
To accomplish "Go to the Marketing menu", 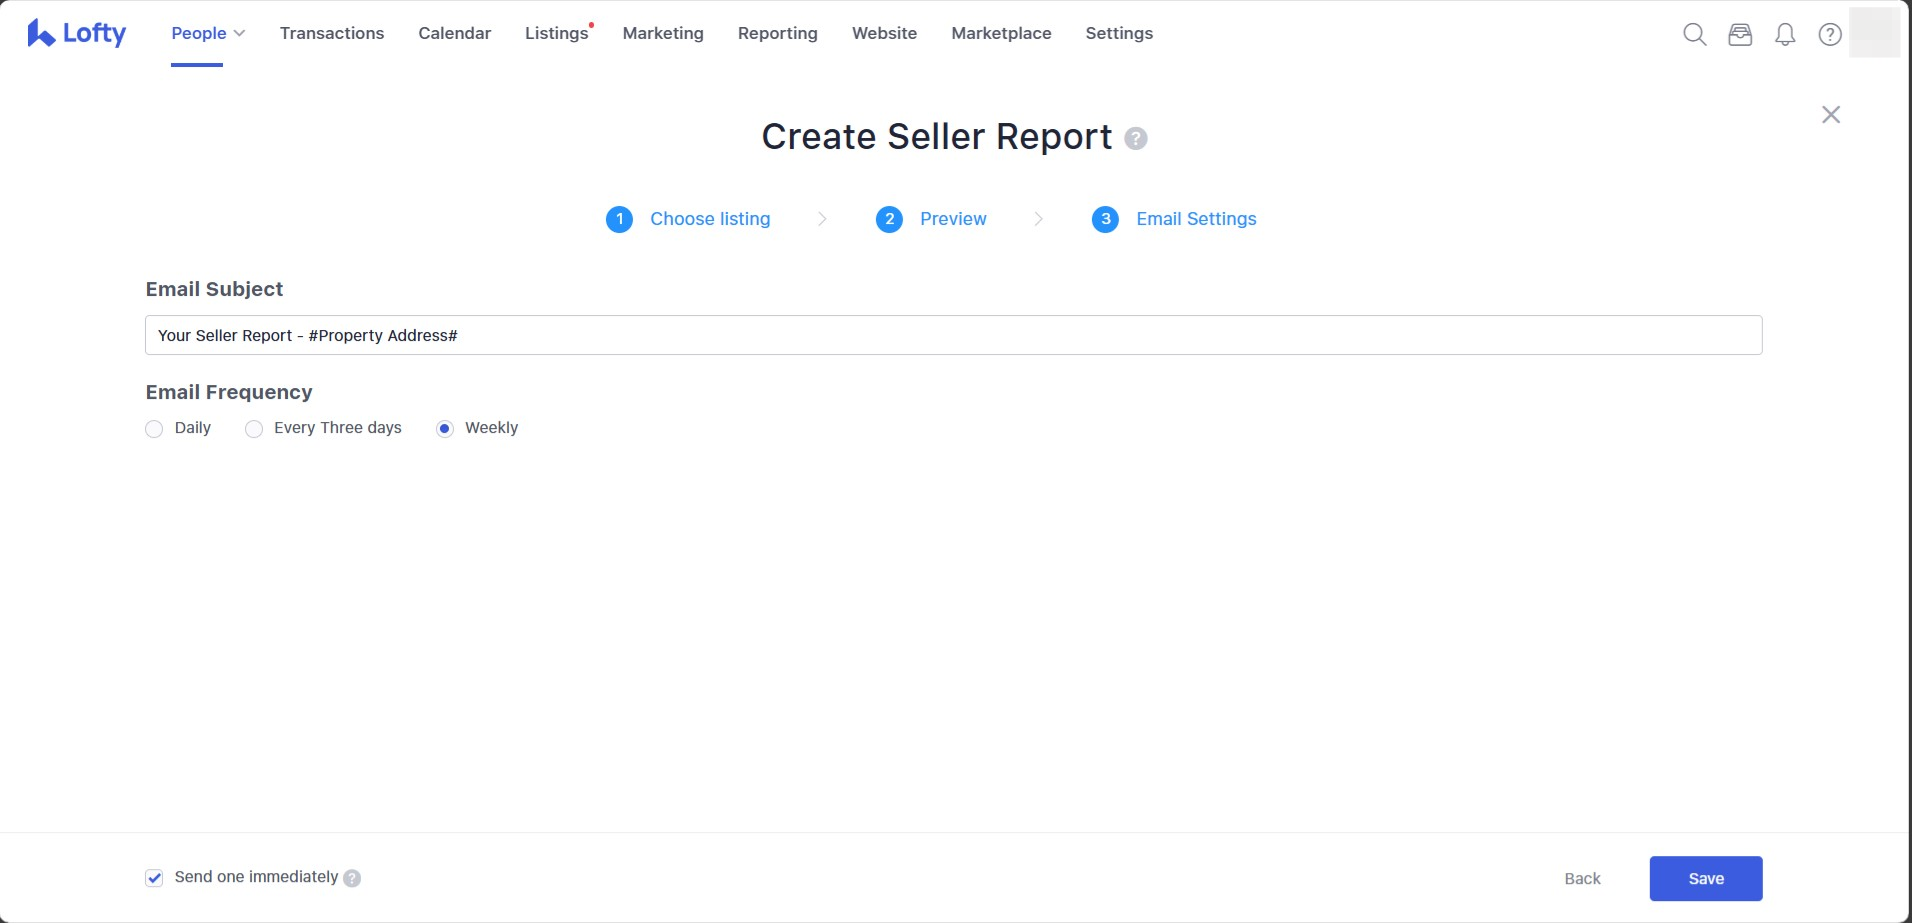I will (663, 33).
